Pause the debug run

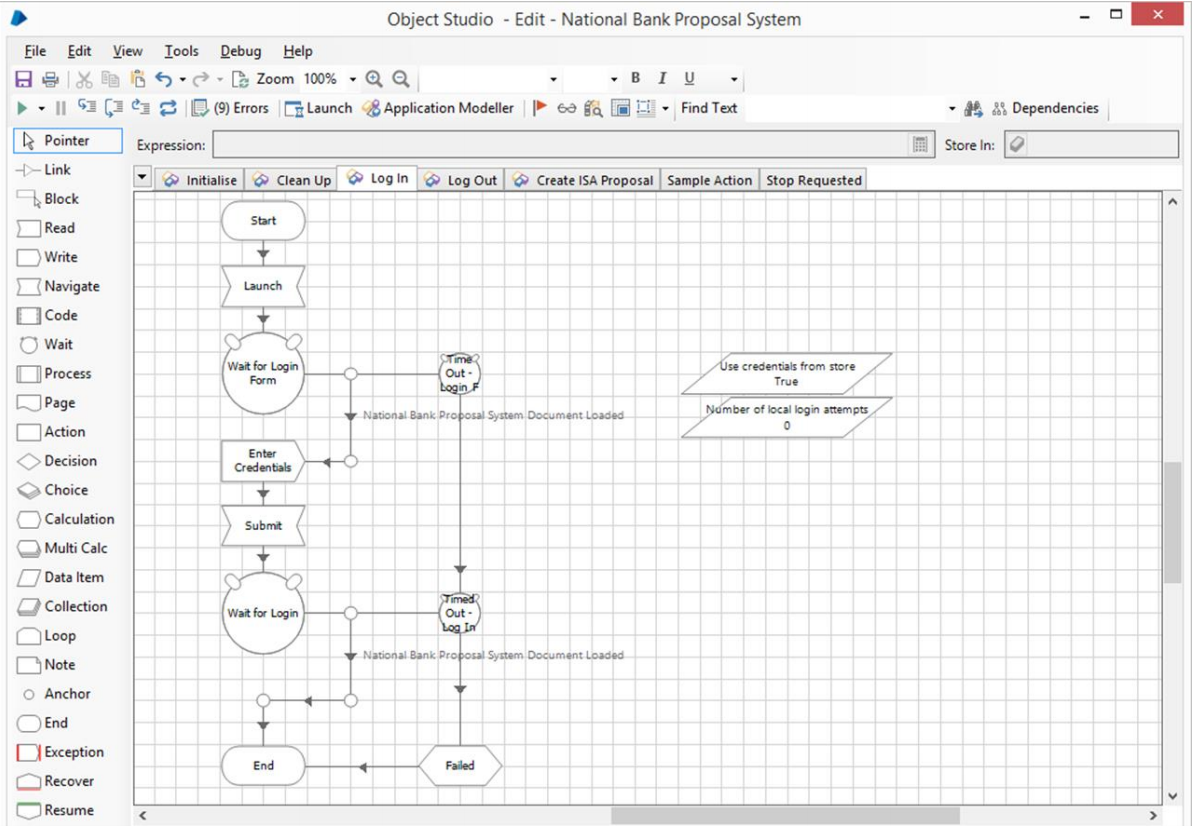coord(61,108)
